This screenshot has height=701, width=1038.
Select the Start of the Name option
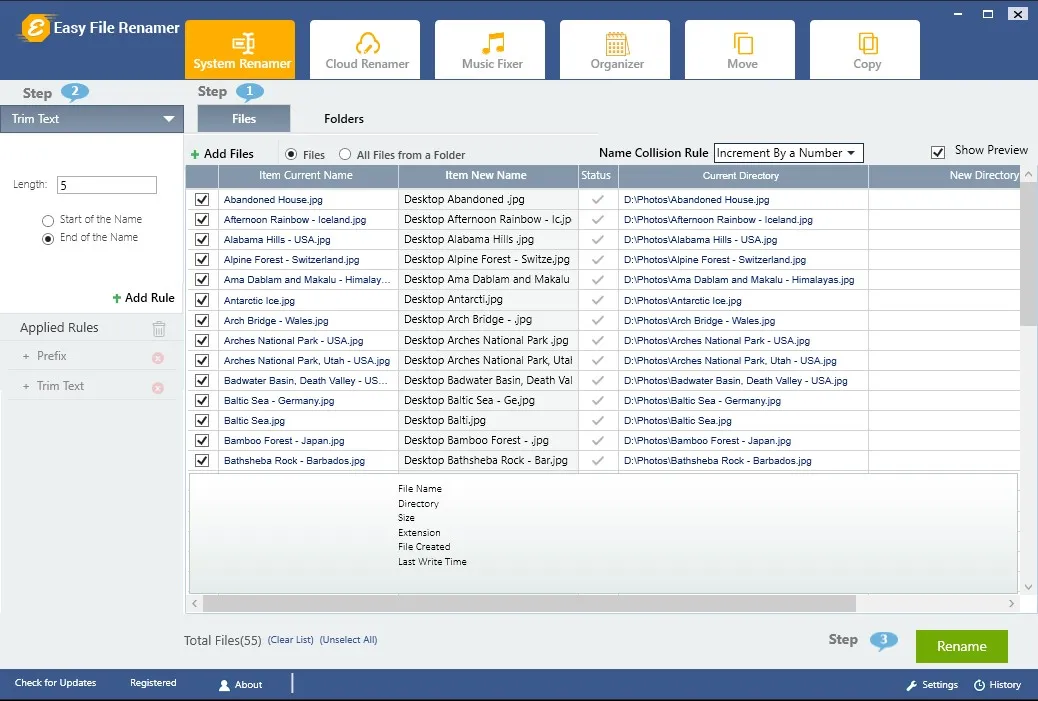[48, 220]
